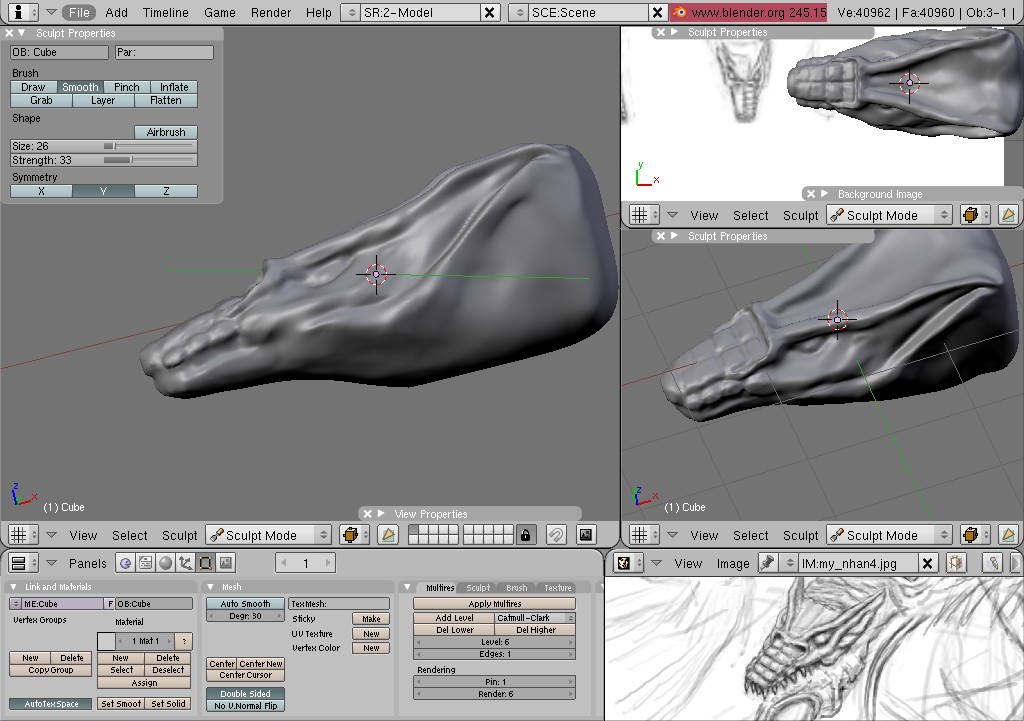Click the material '?' button beside 1 Mat 1
The width and height of the screenshot is (1024, 721).
click(x=184, y=641)
